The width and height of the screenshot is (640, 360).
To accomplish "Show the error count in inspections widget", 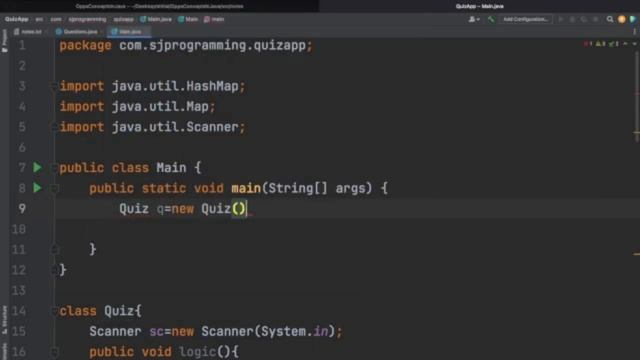I will 588,44.
